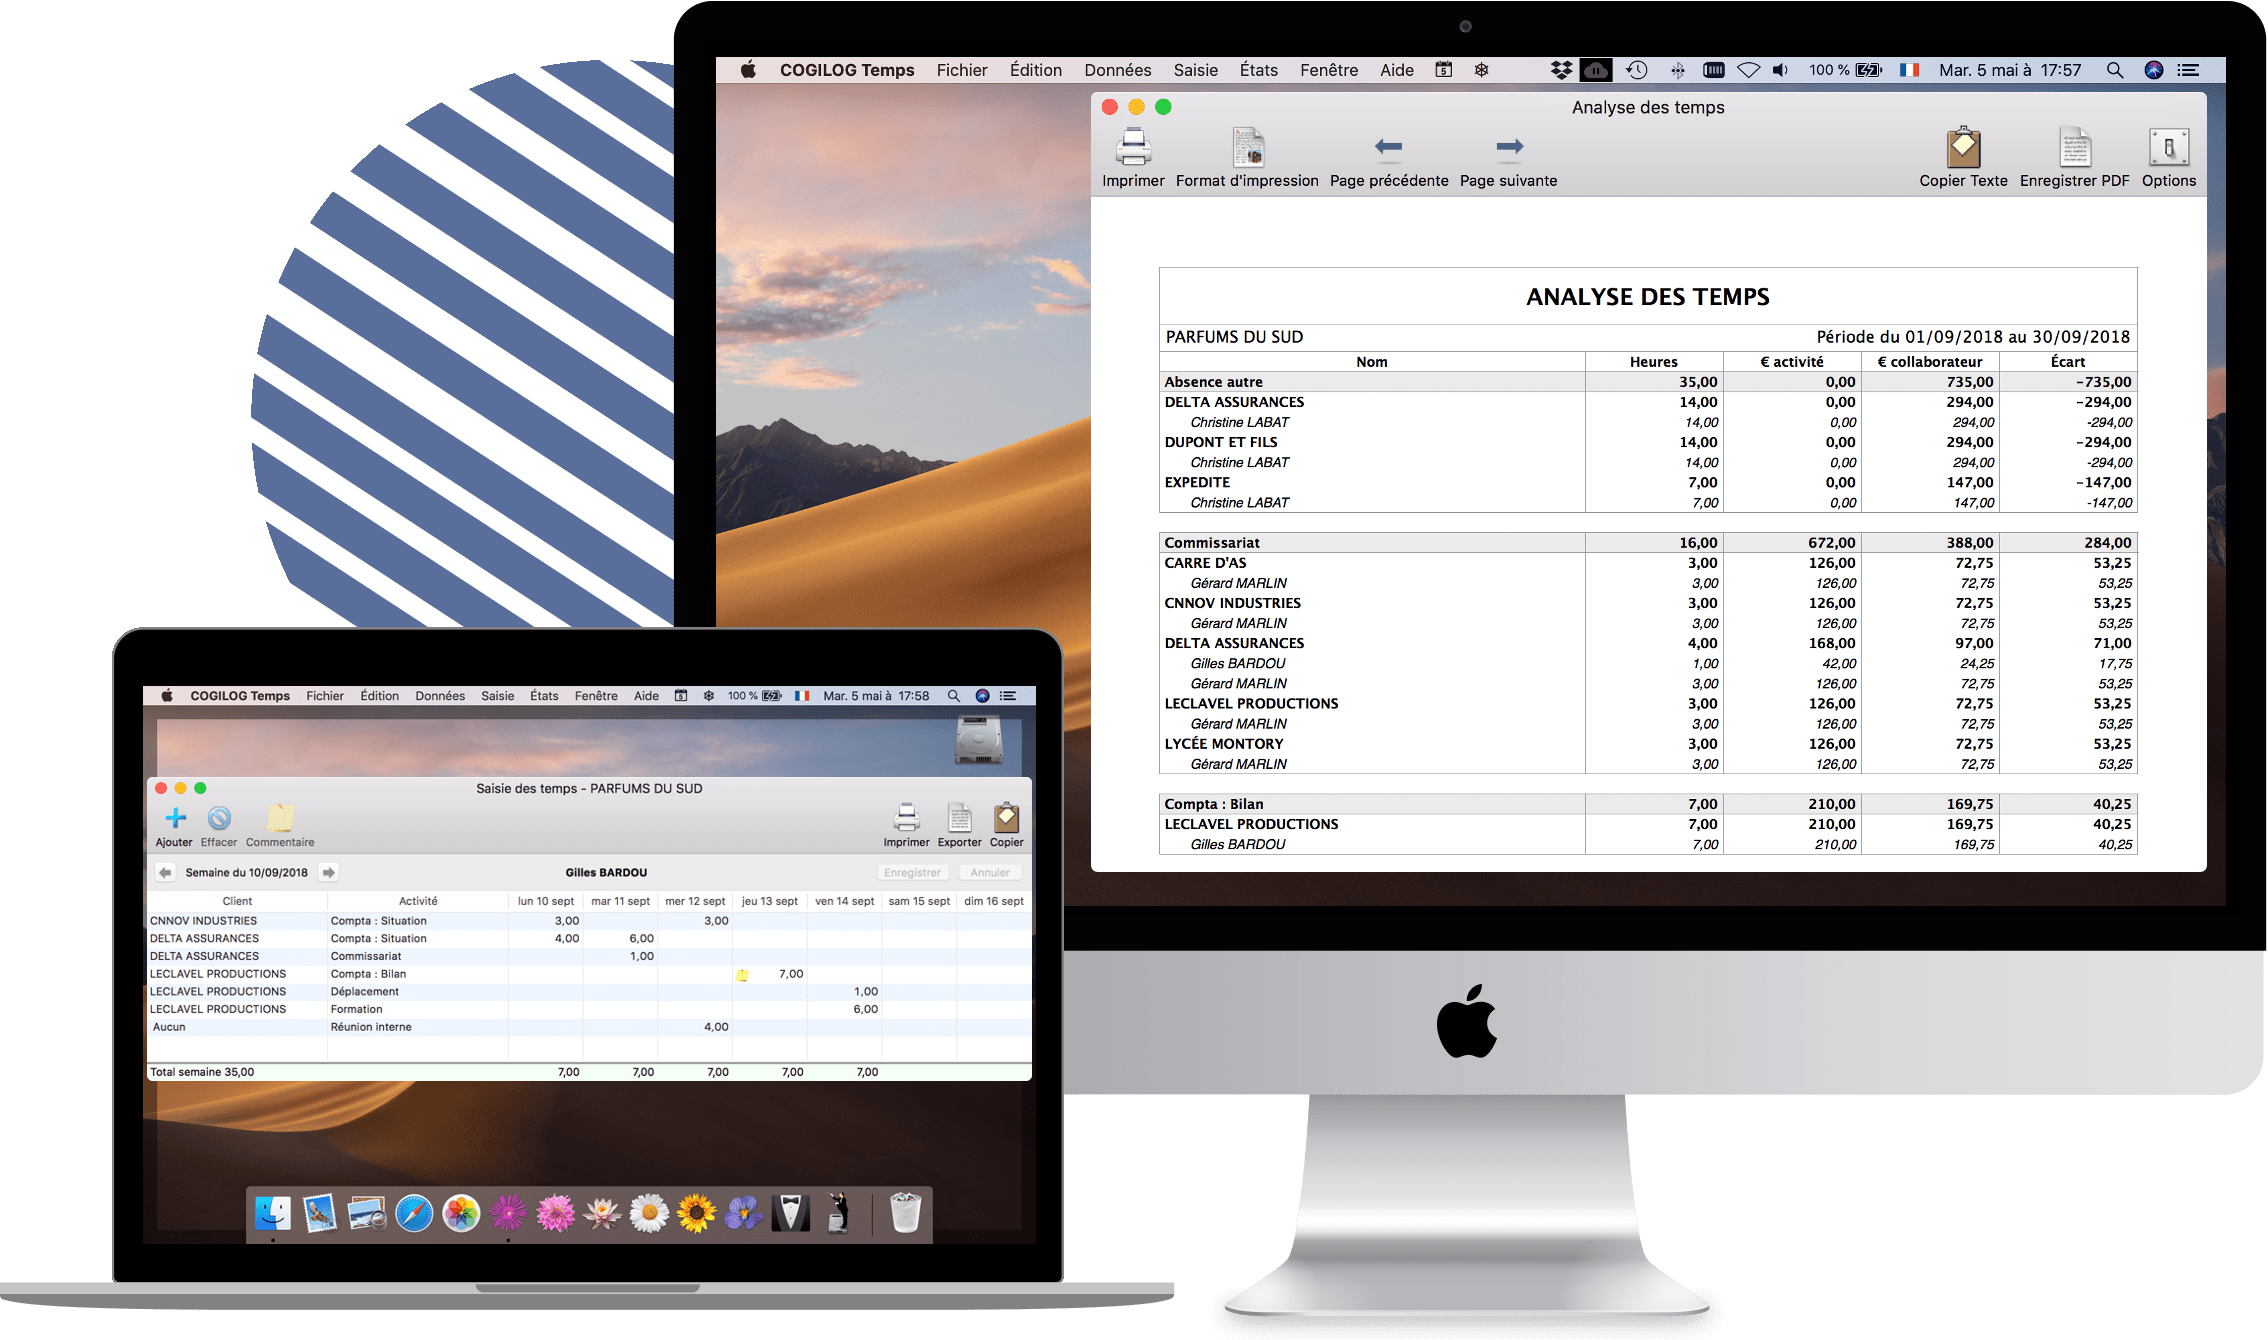Screen dimensions: 2268x1340
Task: Go to Page précédente with left arrow
Action: pyautogui.click(x=1388, y=147)
